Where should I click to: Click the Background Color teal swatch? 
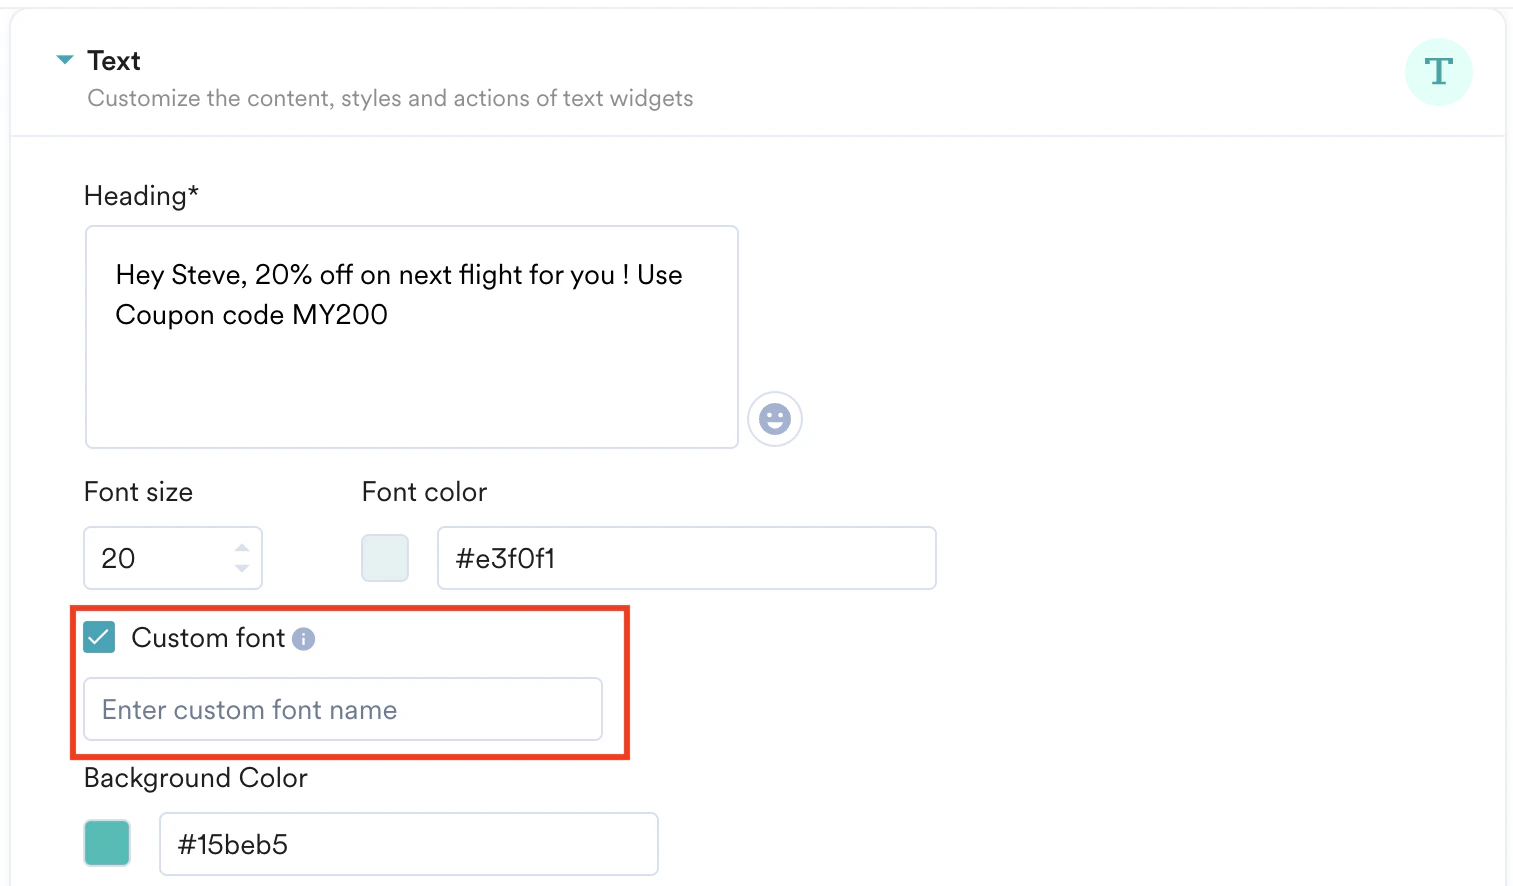tap(106, 843)
